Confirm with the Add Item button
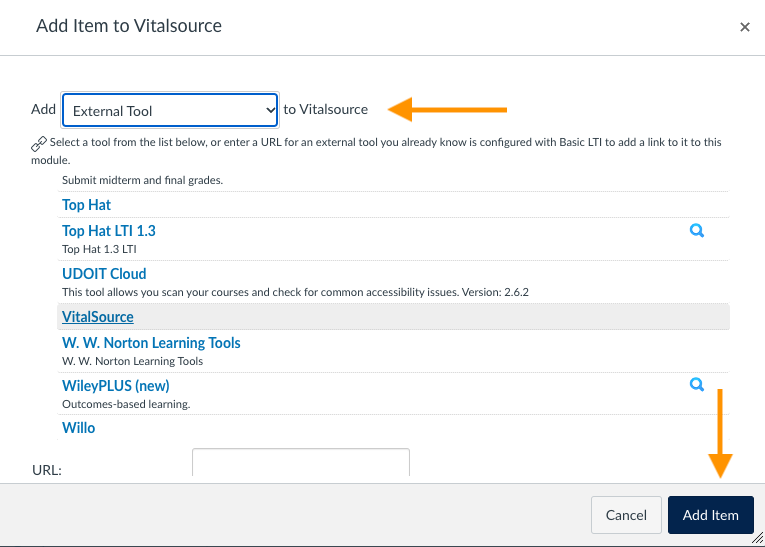Viewport: 765px width, 547px height. (710, 515)
